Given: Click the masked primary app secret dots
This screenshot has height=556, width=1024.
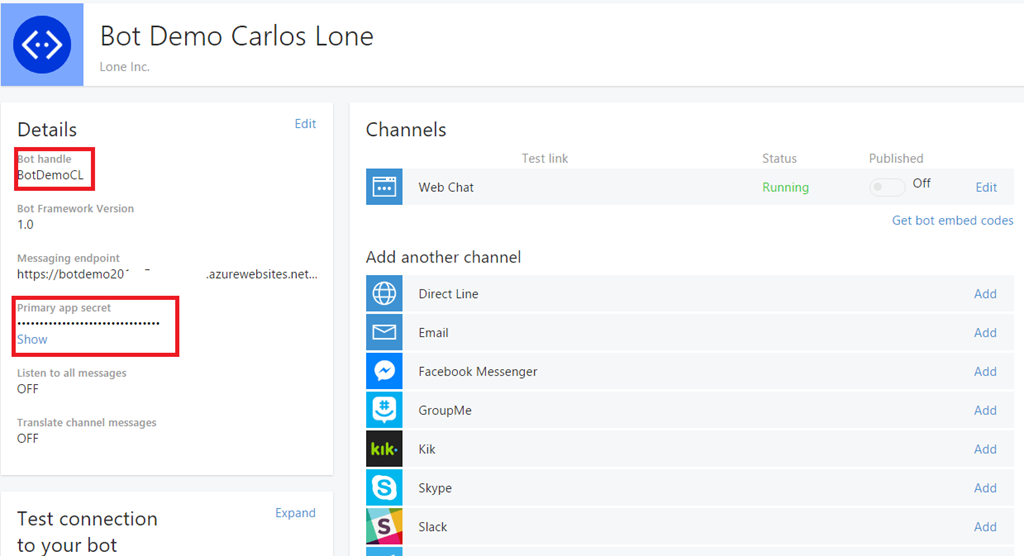Looking at the screenshot, I should 88,323.
